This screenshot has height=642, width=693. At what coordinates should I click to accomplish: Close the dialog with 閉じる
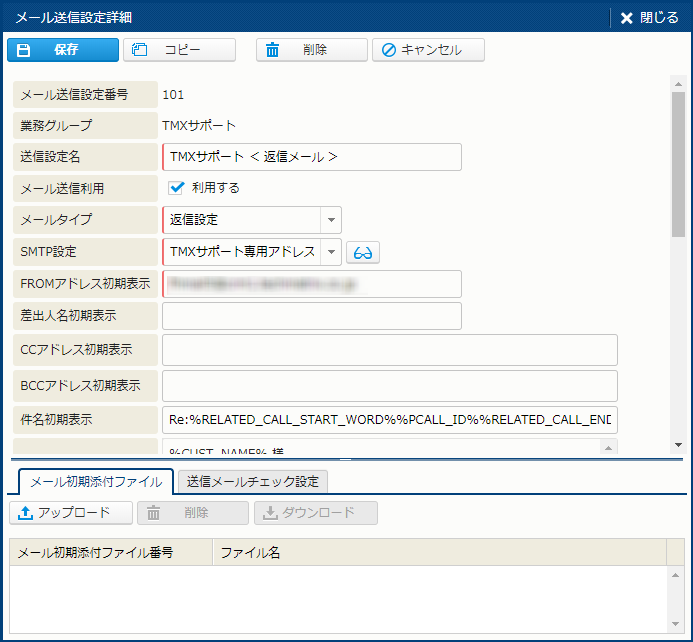click(649, 17)
